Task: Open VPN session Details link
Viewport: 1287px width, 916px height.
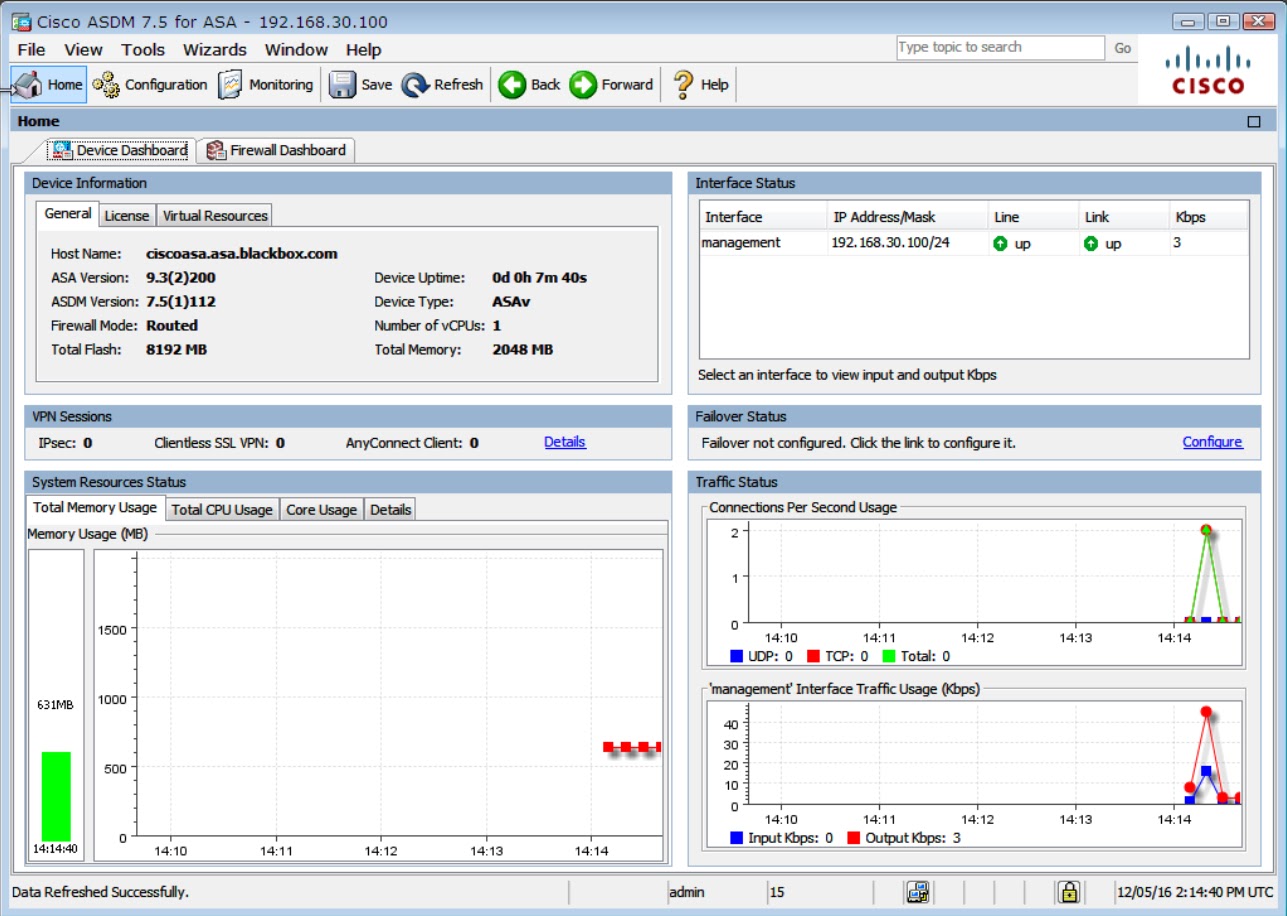Action: [x=564, y=442]
